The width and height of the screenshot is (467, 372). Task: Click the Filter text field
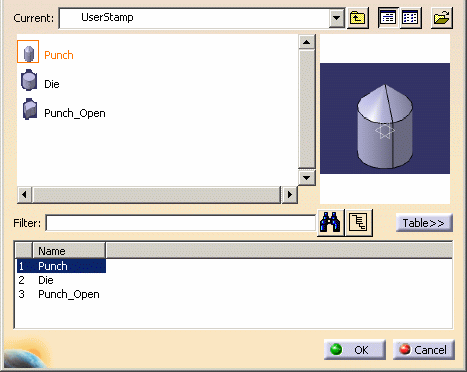coord(180,223)
